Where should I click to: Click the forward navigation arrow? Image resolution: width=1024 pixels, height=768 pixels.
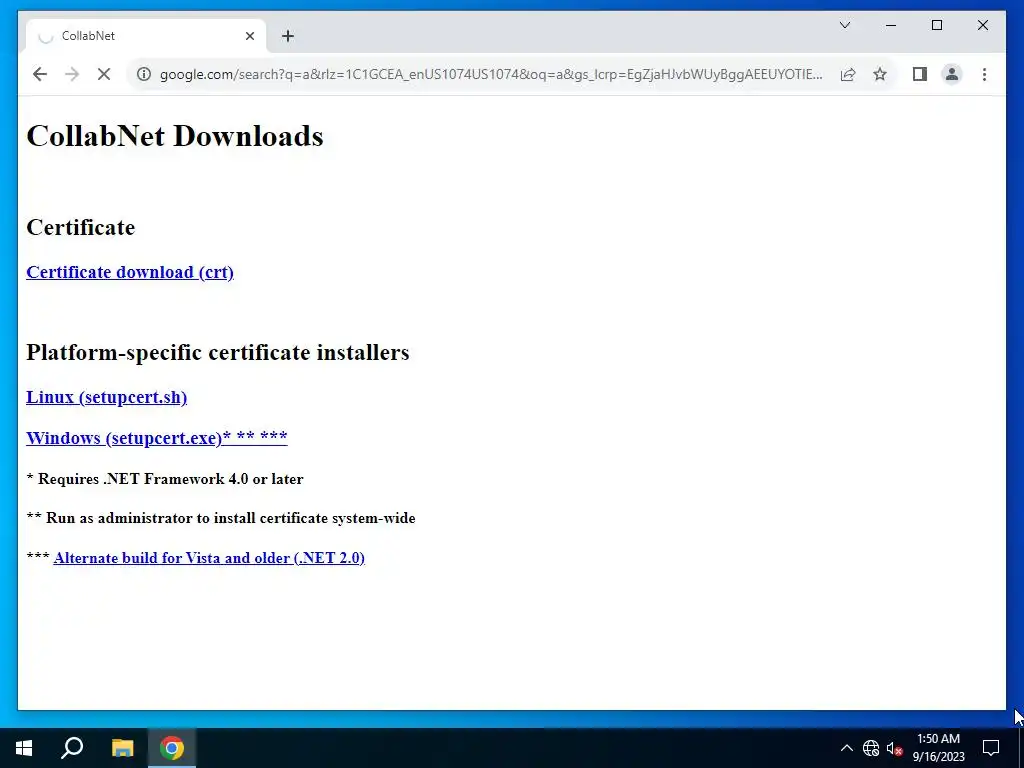tap(72, 74)
